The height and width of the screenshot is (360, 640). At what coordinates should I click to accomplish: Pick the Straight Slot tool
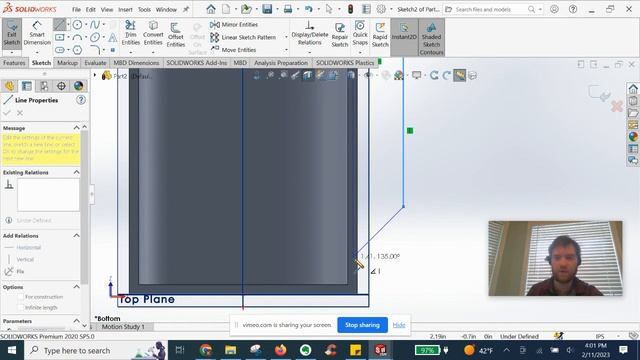60,50
